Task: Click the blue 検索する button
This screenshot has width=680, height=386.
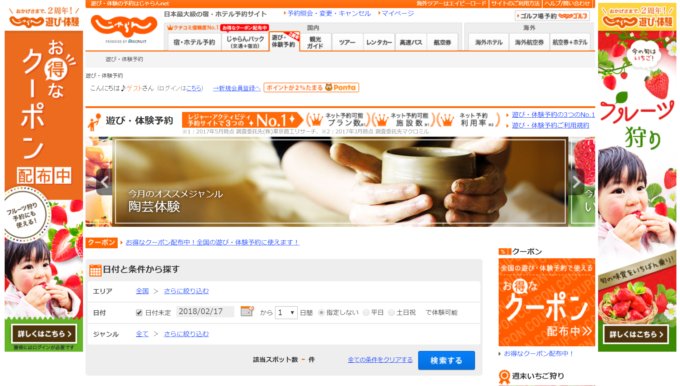Action: (x=446, y=360)
